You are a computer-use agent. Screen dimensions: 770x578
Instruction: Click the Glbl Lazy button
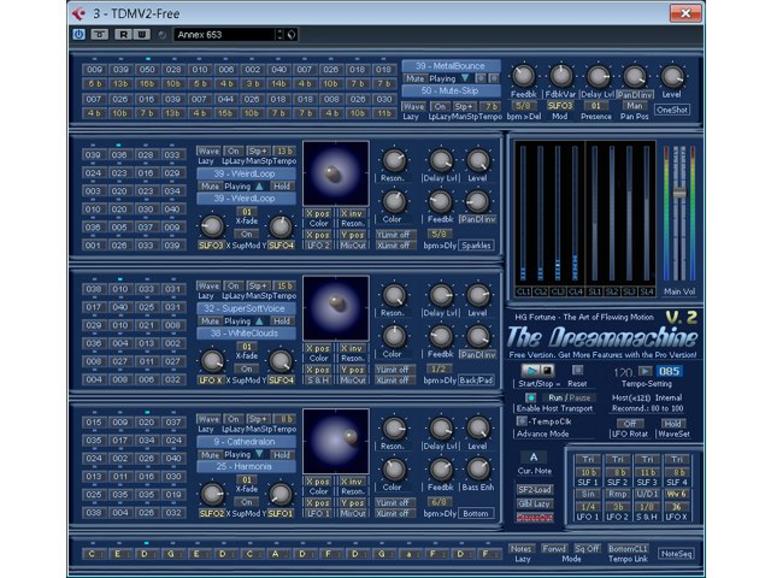(x=534, y=504)
